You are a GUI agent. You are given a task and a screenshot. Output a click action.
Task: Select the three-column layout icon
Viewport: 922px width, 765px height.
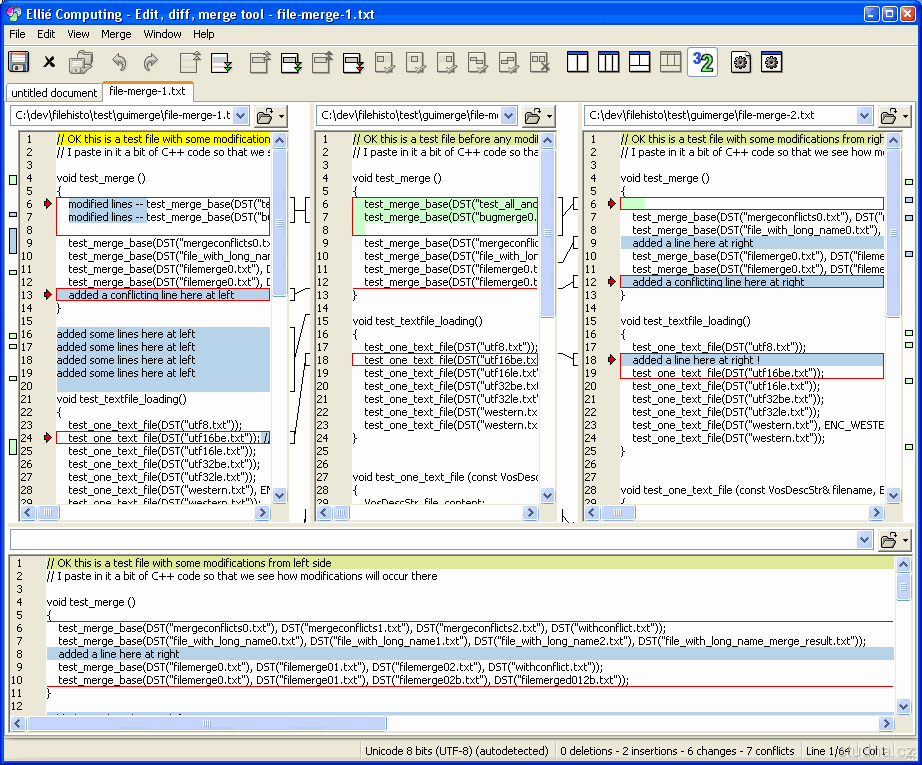[608, 62]
